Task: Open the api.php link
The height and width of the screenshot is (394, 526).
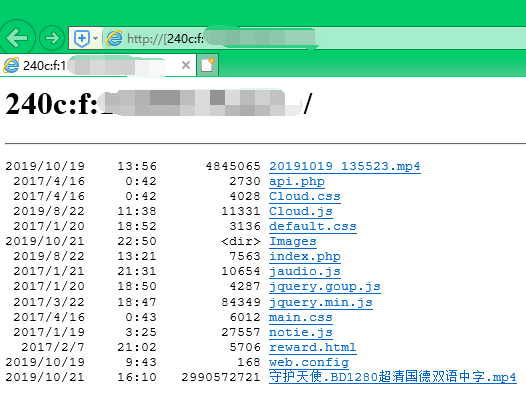Action: 297,181
